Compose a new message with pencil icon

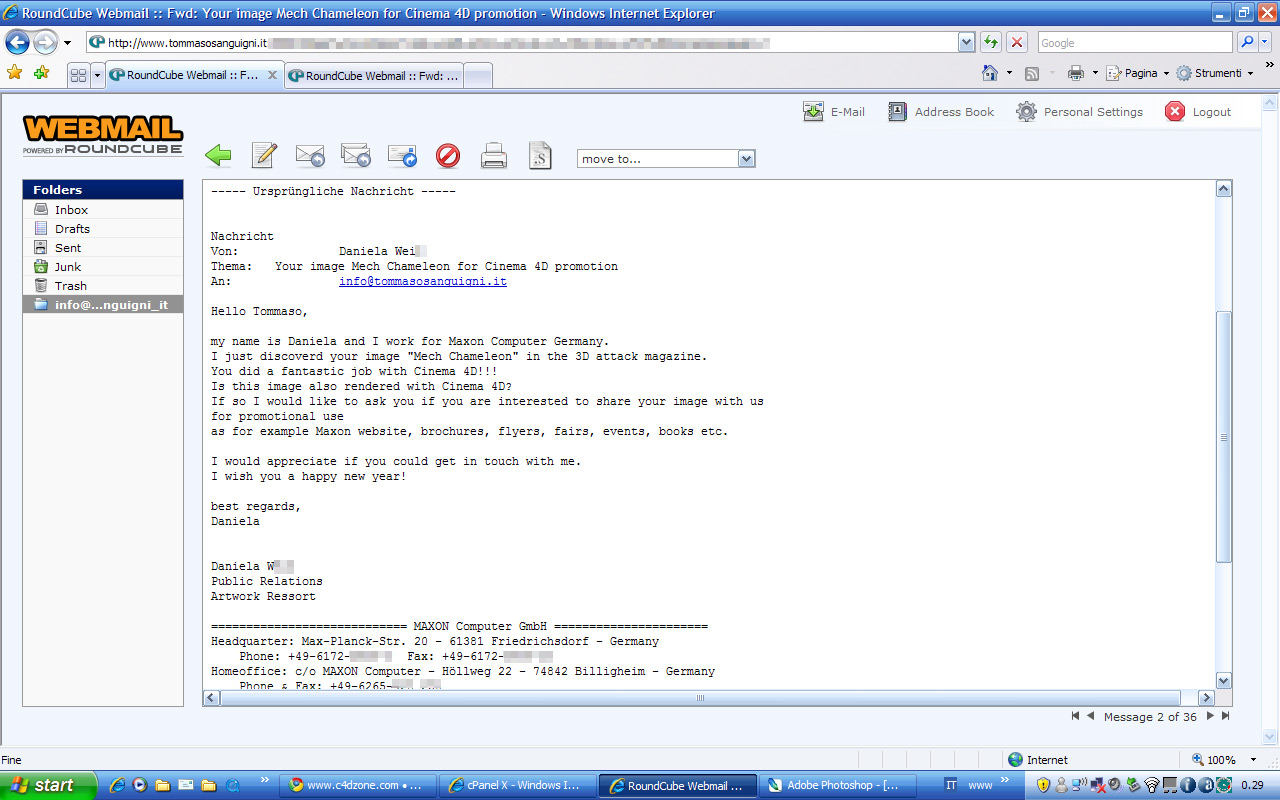click(264, 155)
